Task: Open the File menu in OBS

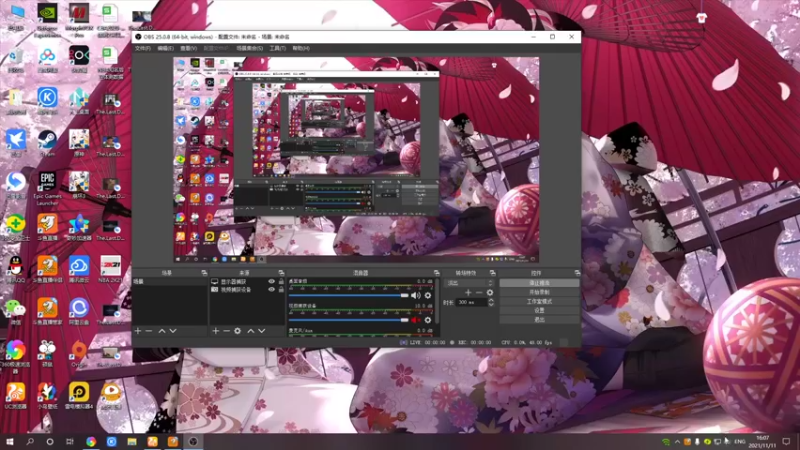Action: [143, 48]
